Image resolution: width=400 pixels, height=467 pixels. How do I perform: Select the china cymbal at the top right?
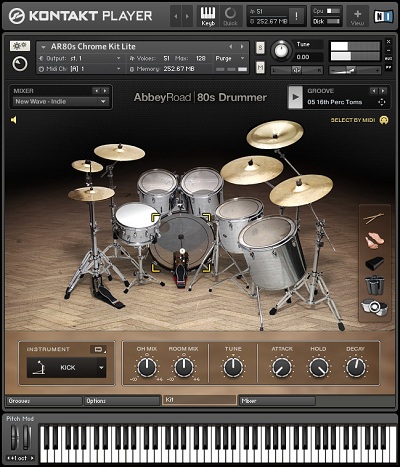tap(275, 134)
